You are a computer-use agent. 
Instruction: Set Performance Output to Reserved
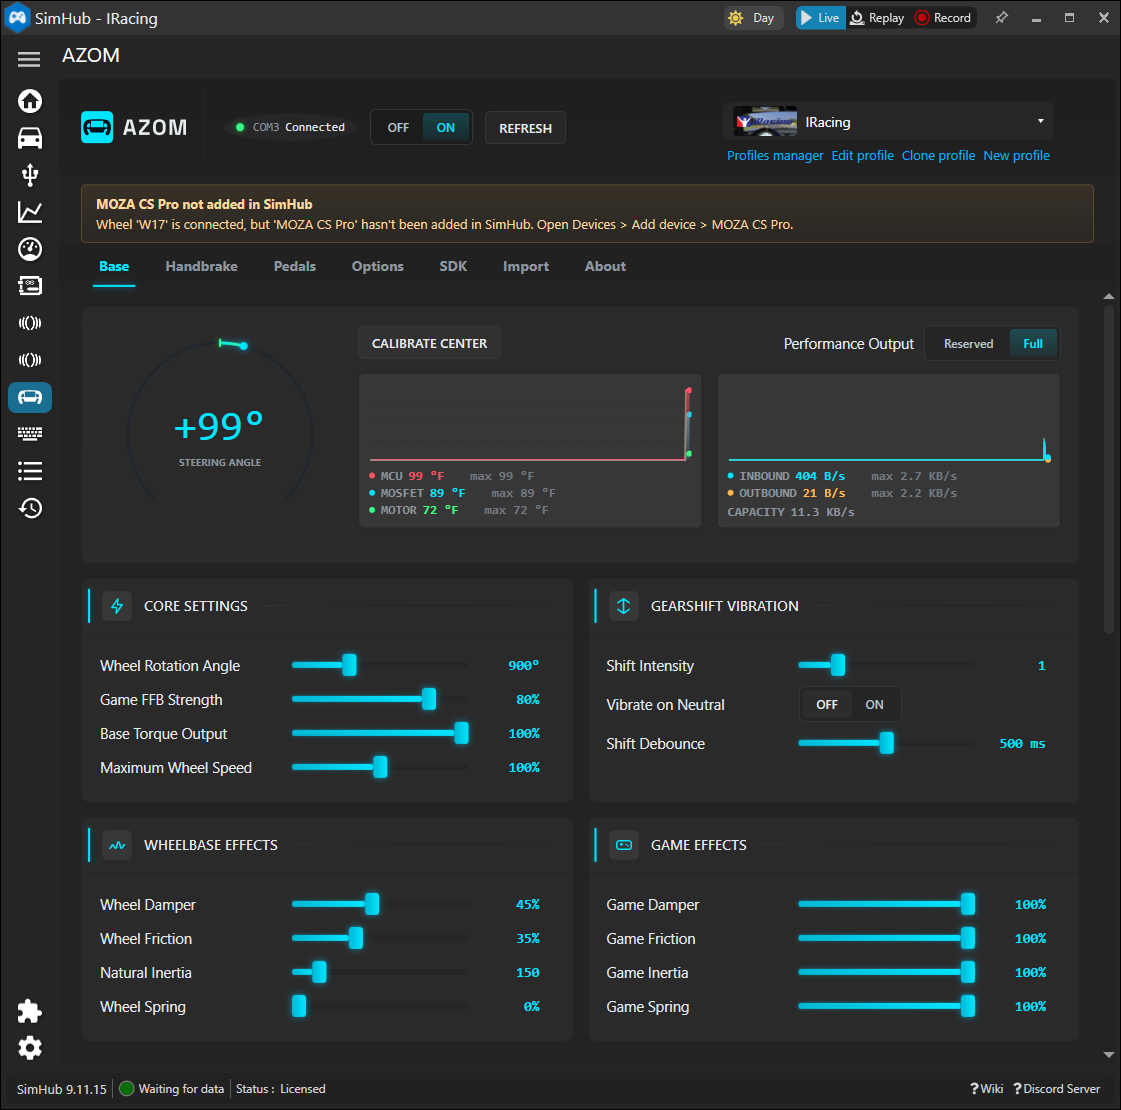tap(968, 344)
